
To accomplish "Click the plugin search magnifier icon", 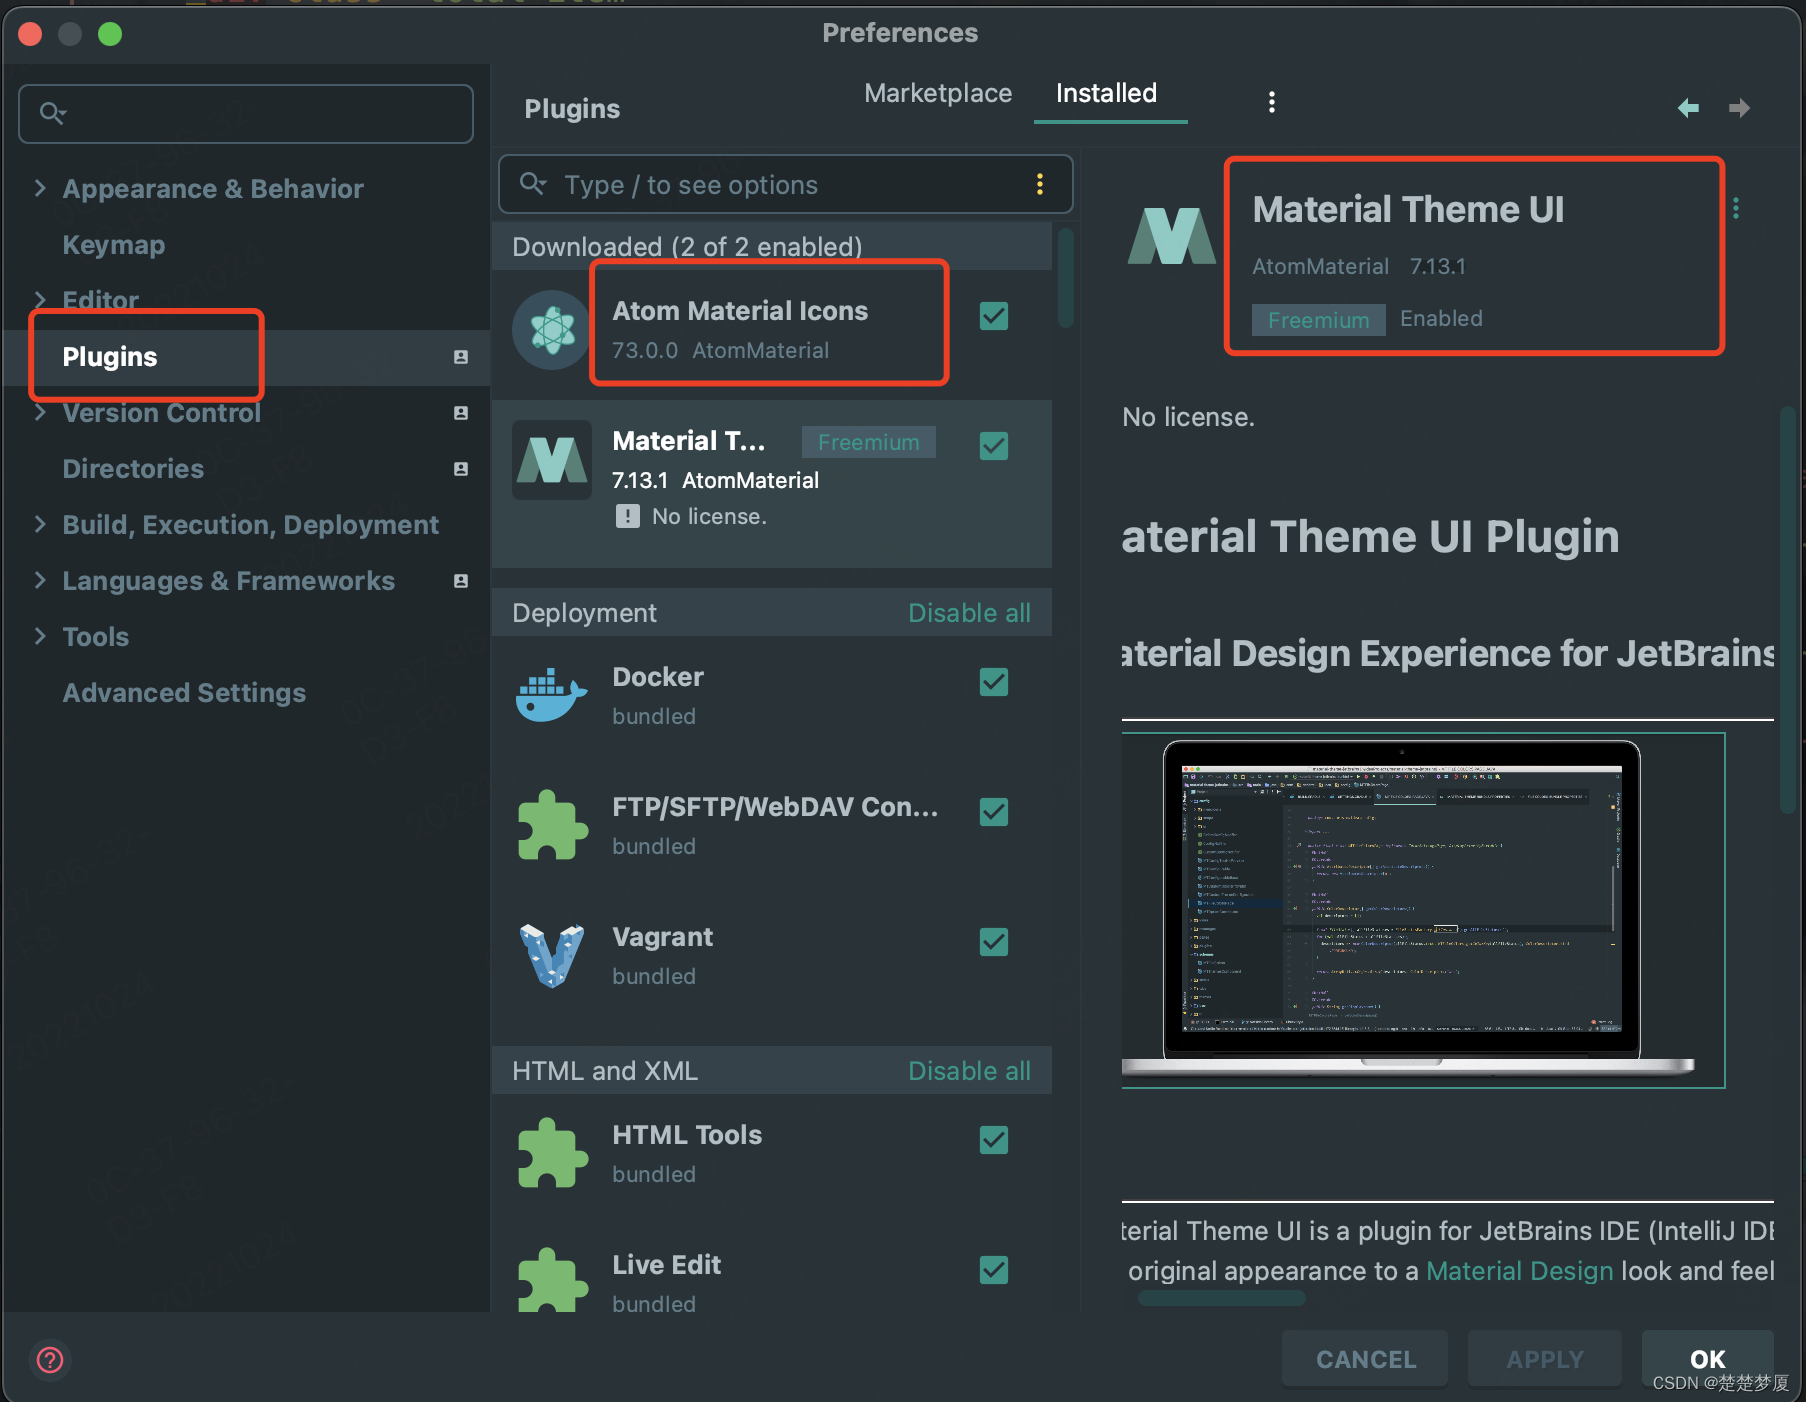I will pyautogui.click(x=533, y=184).
